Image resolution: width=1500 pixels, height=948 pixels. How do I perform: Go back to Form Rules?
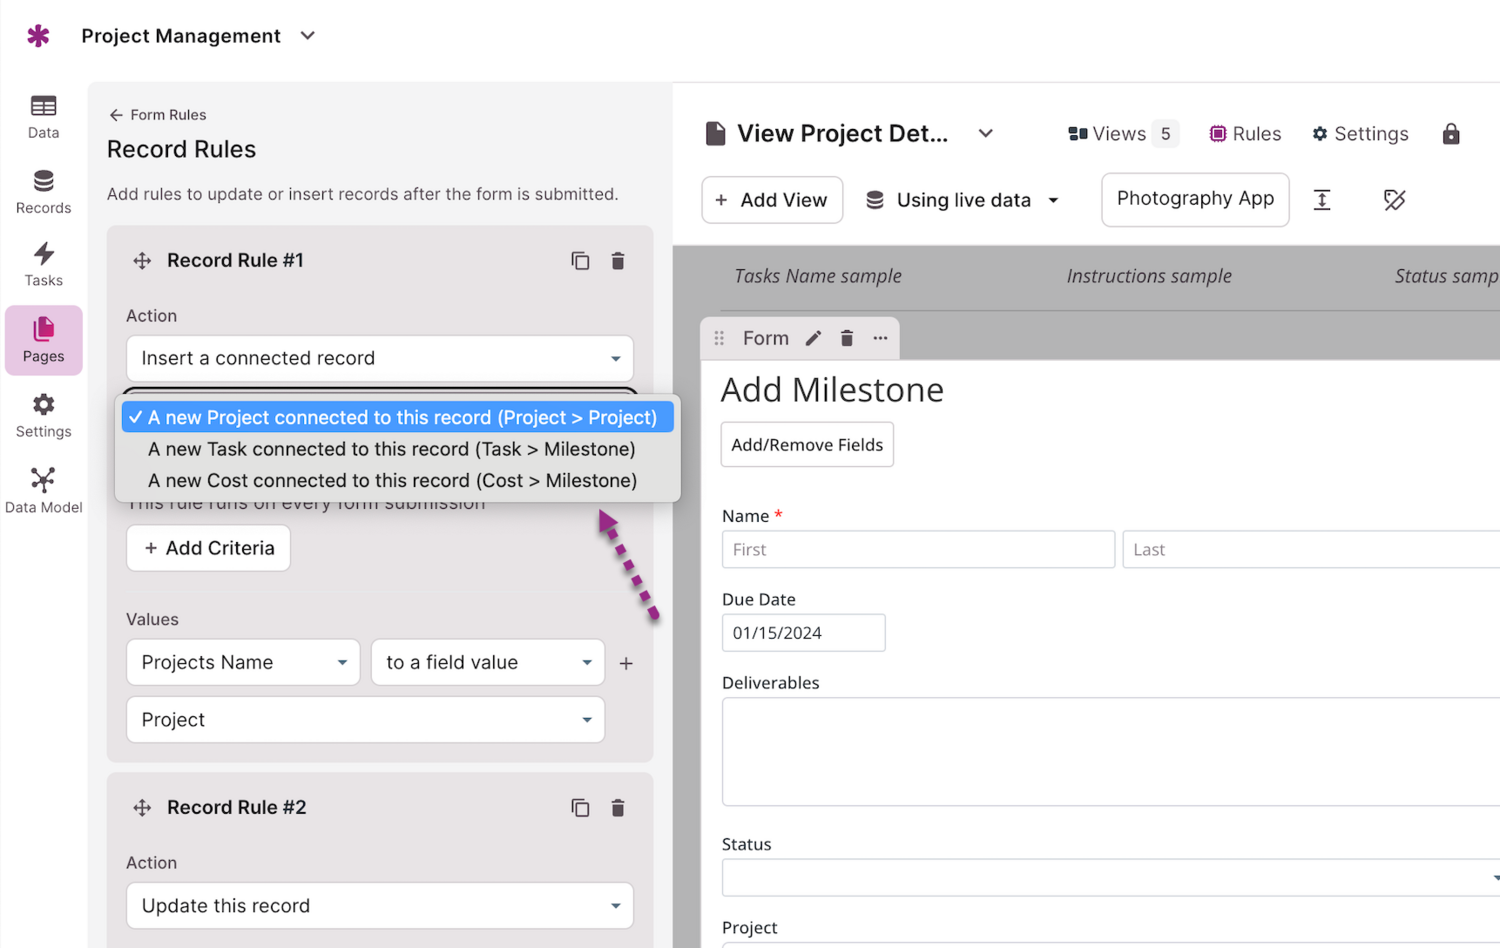click(158, 115)
